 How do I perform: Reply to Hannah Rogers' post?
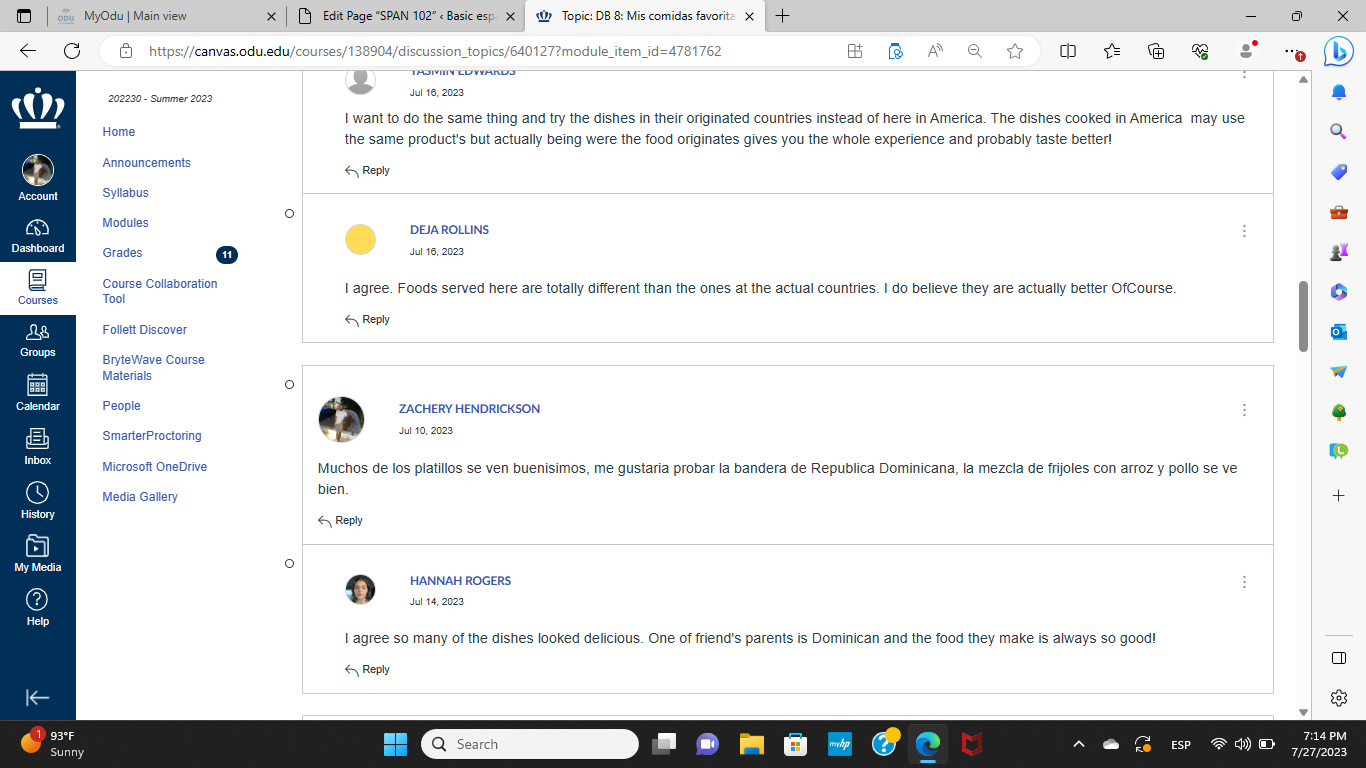(x=367, y=670)
